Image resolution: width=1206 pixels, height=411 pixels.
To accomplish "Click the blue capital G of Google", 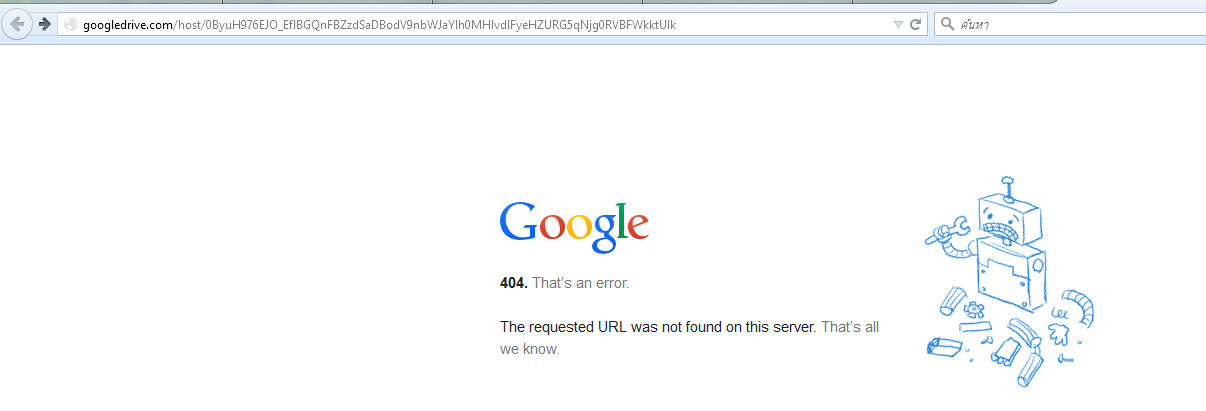I will click(x=518, y=223).
